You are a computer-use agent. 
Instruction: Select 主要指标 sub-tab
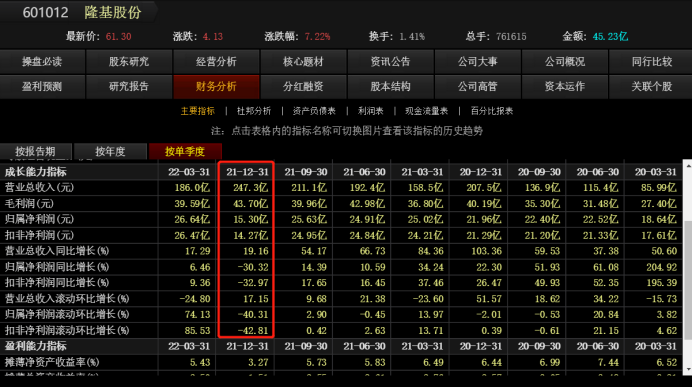point(197,111)
